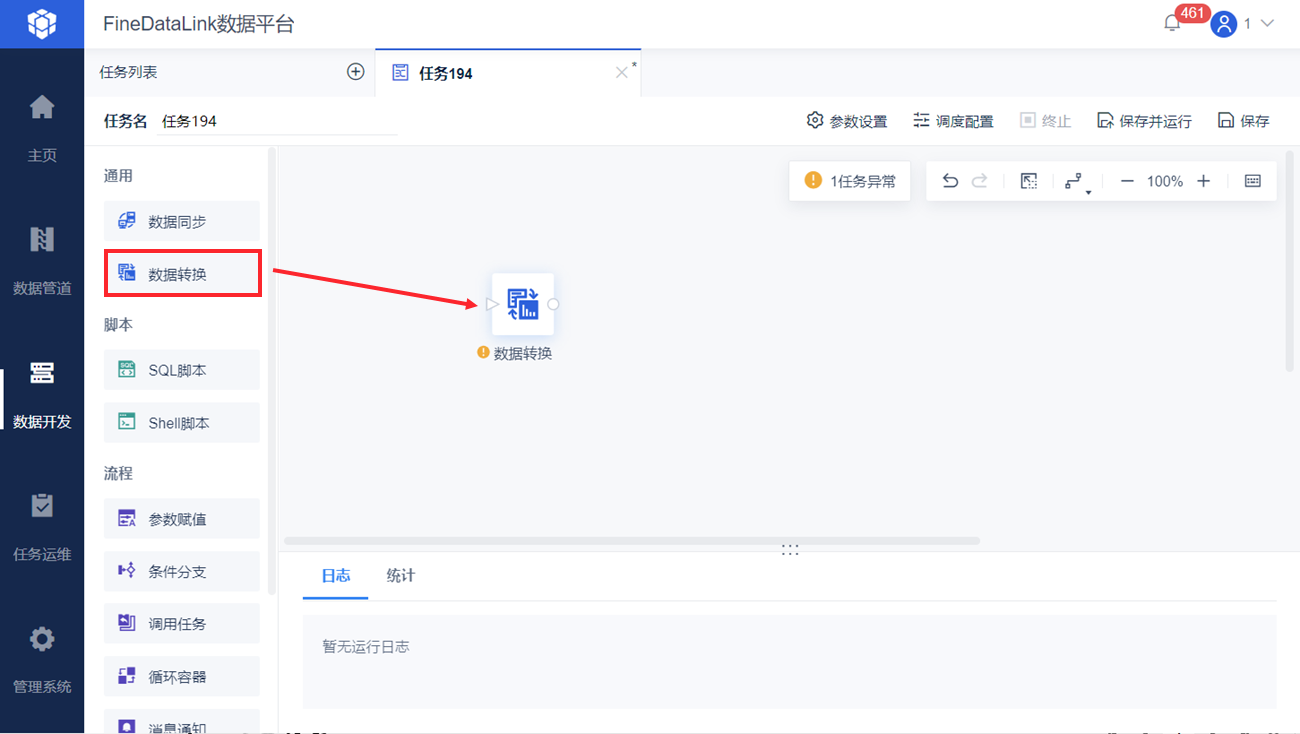
Task: Open the user account dropdown
Action: 1244,23
